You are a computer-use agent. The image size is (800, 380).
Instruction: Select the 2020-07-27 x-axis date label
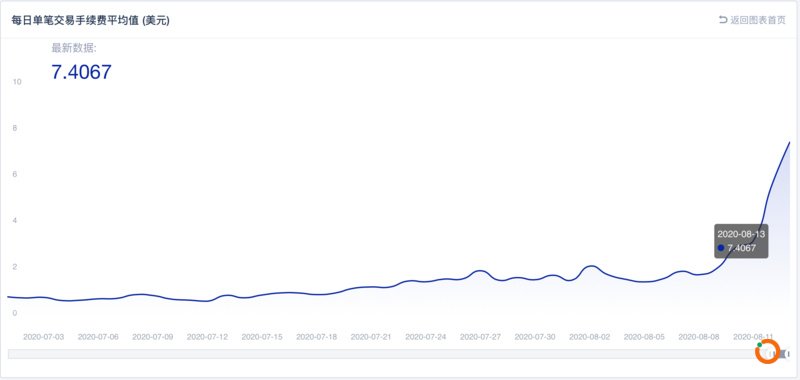[480, 337]
